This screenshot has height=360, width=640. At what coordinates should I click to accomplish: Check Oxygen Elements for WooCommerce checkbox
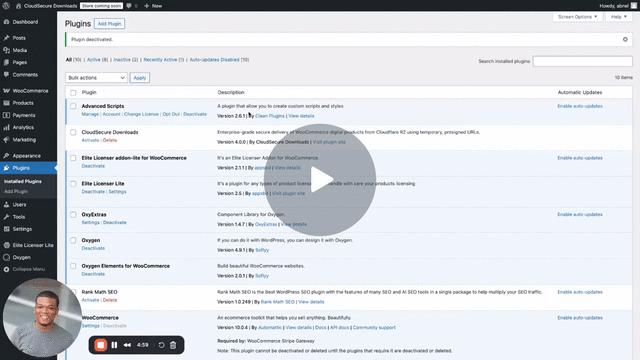(x=73, y=266)
